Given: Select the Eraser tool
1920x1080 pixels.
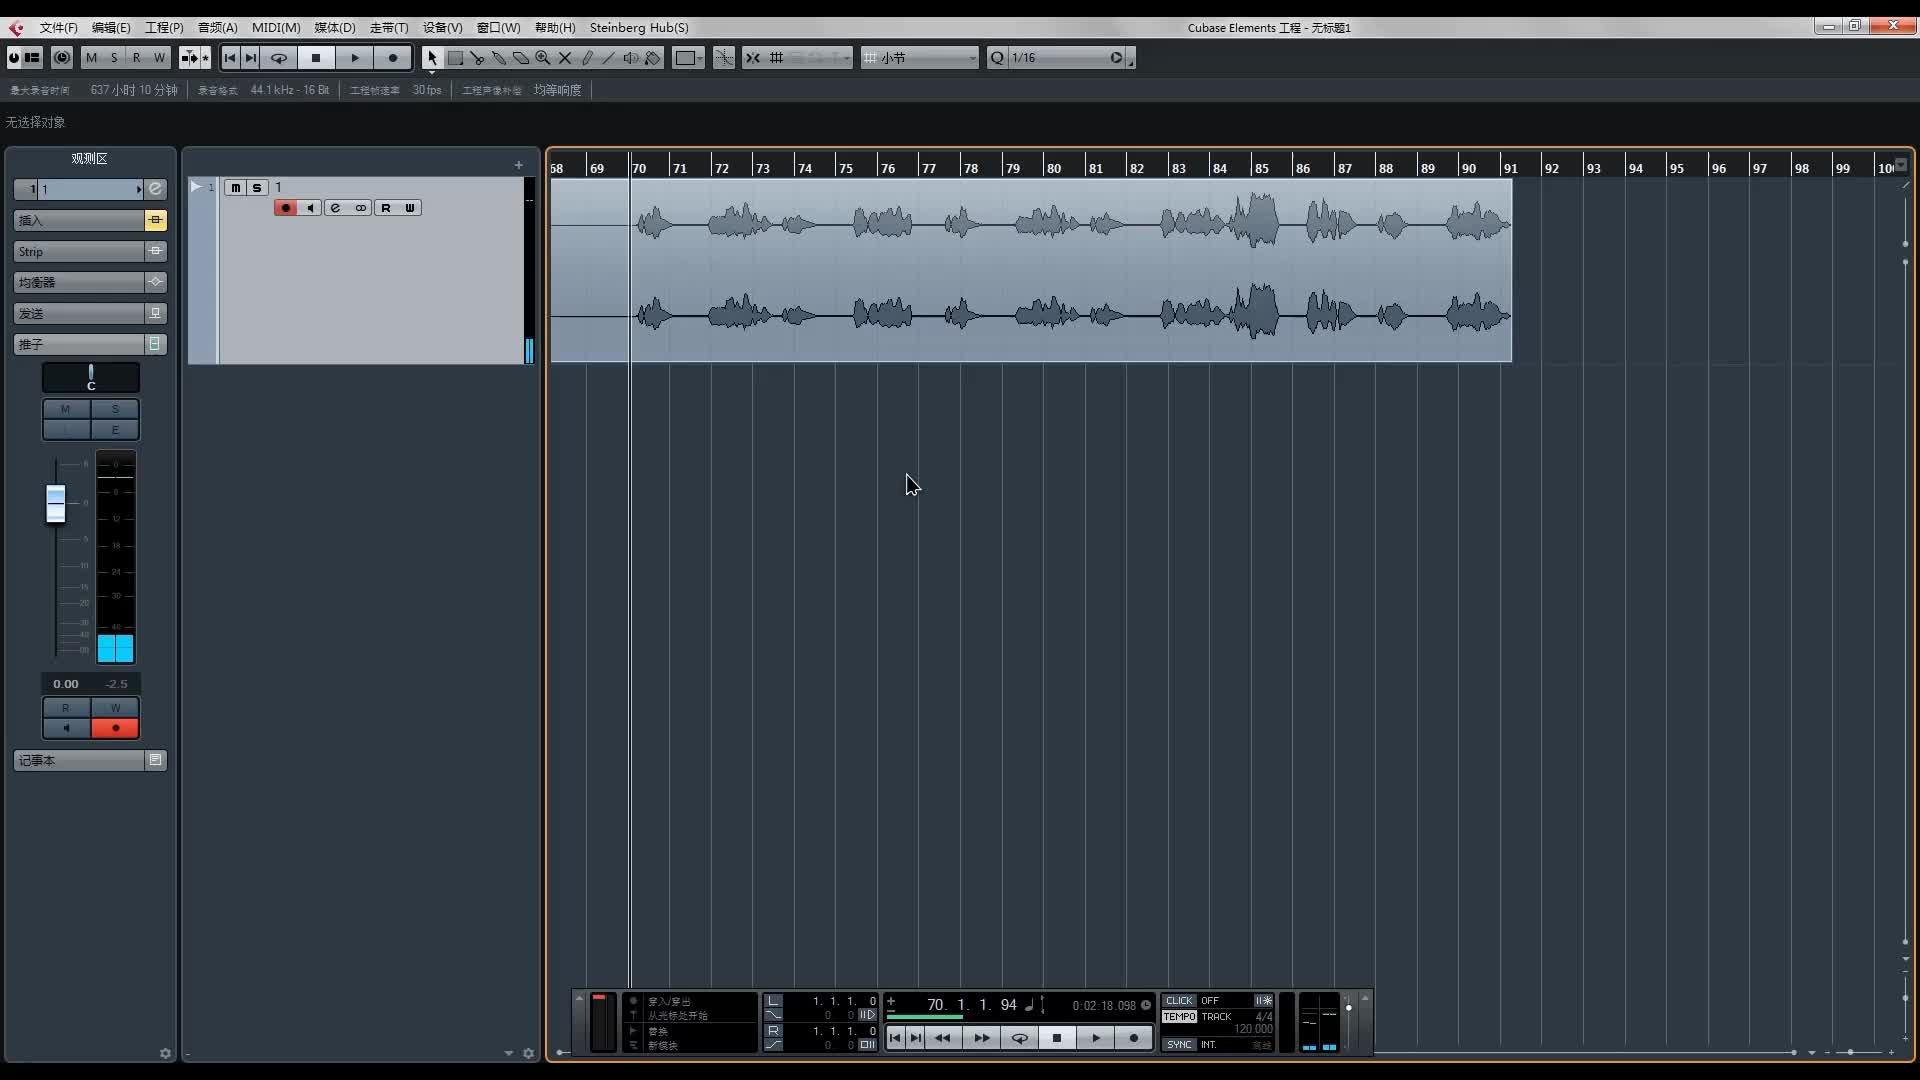Looking at the screenshot, I should coord(521,58).
